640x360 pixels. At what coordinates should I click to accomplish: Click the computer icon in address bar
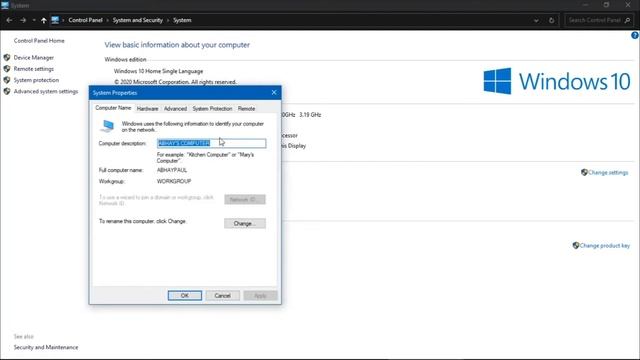[55, 20]
